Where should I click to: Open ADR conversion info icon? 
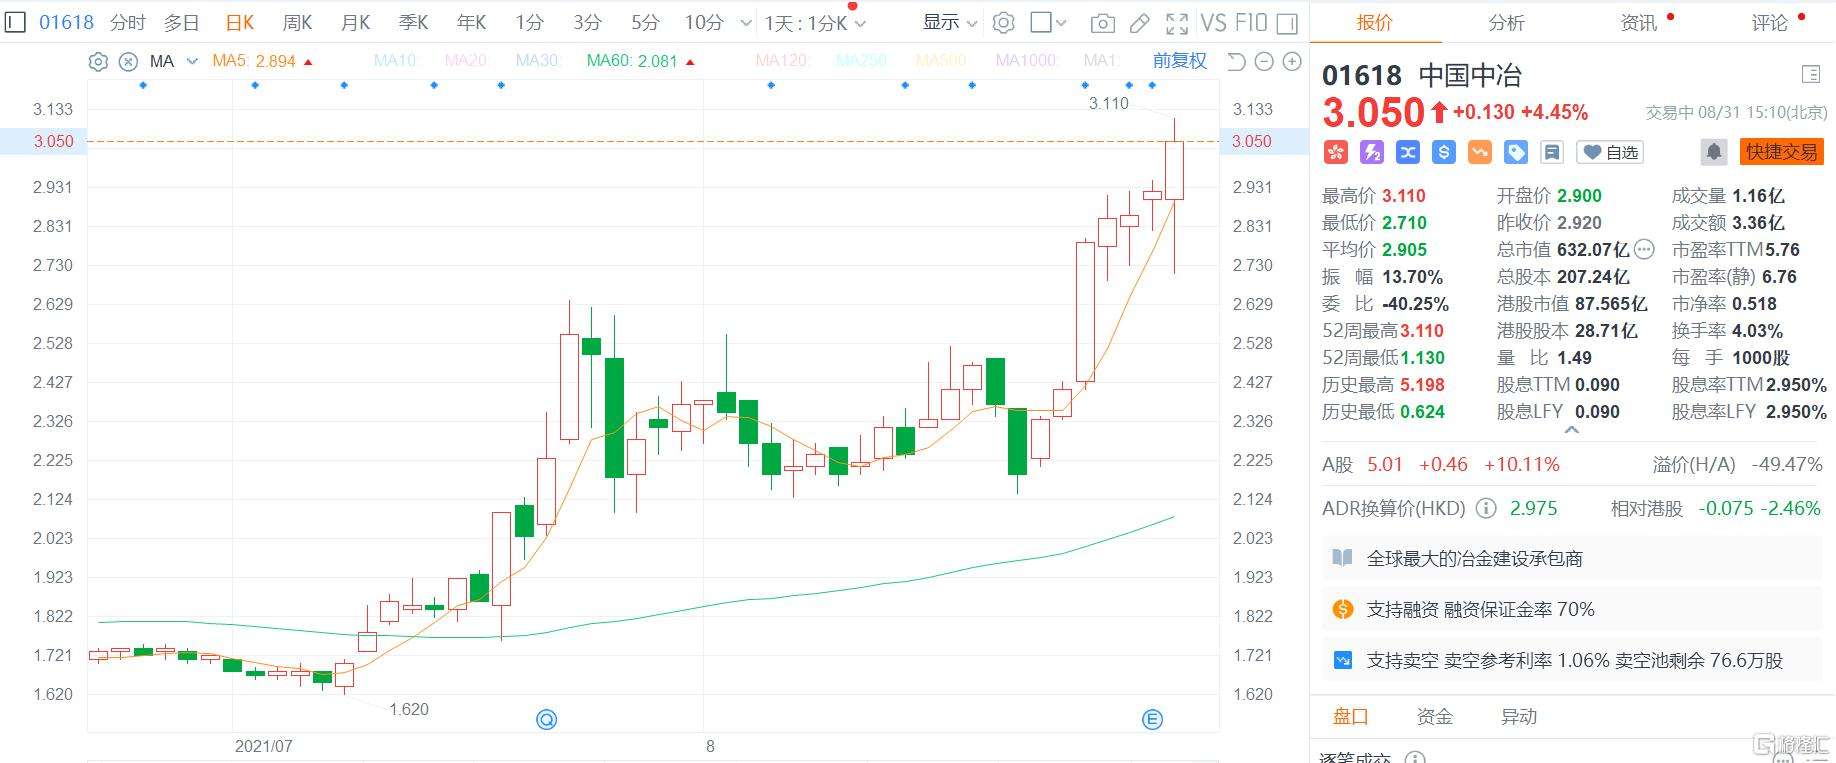tap(1486, 508)
